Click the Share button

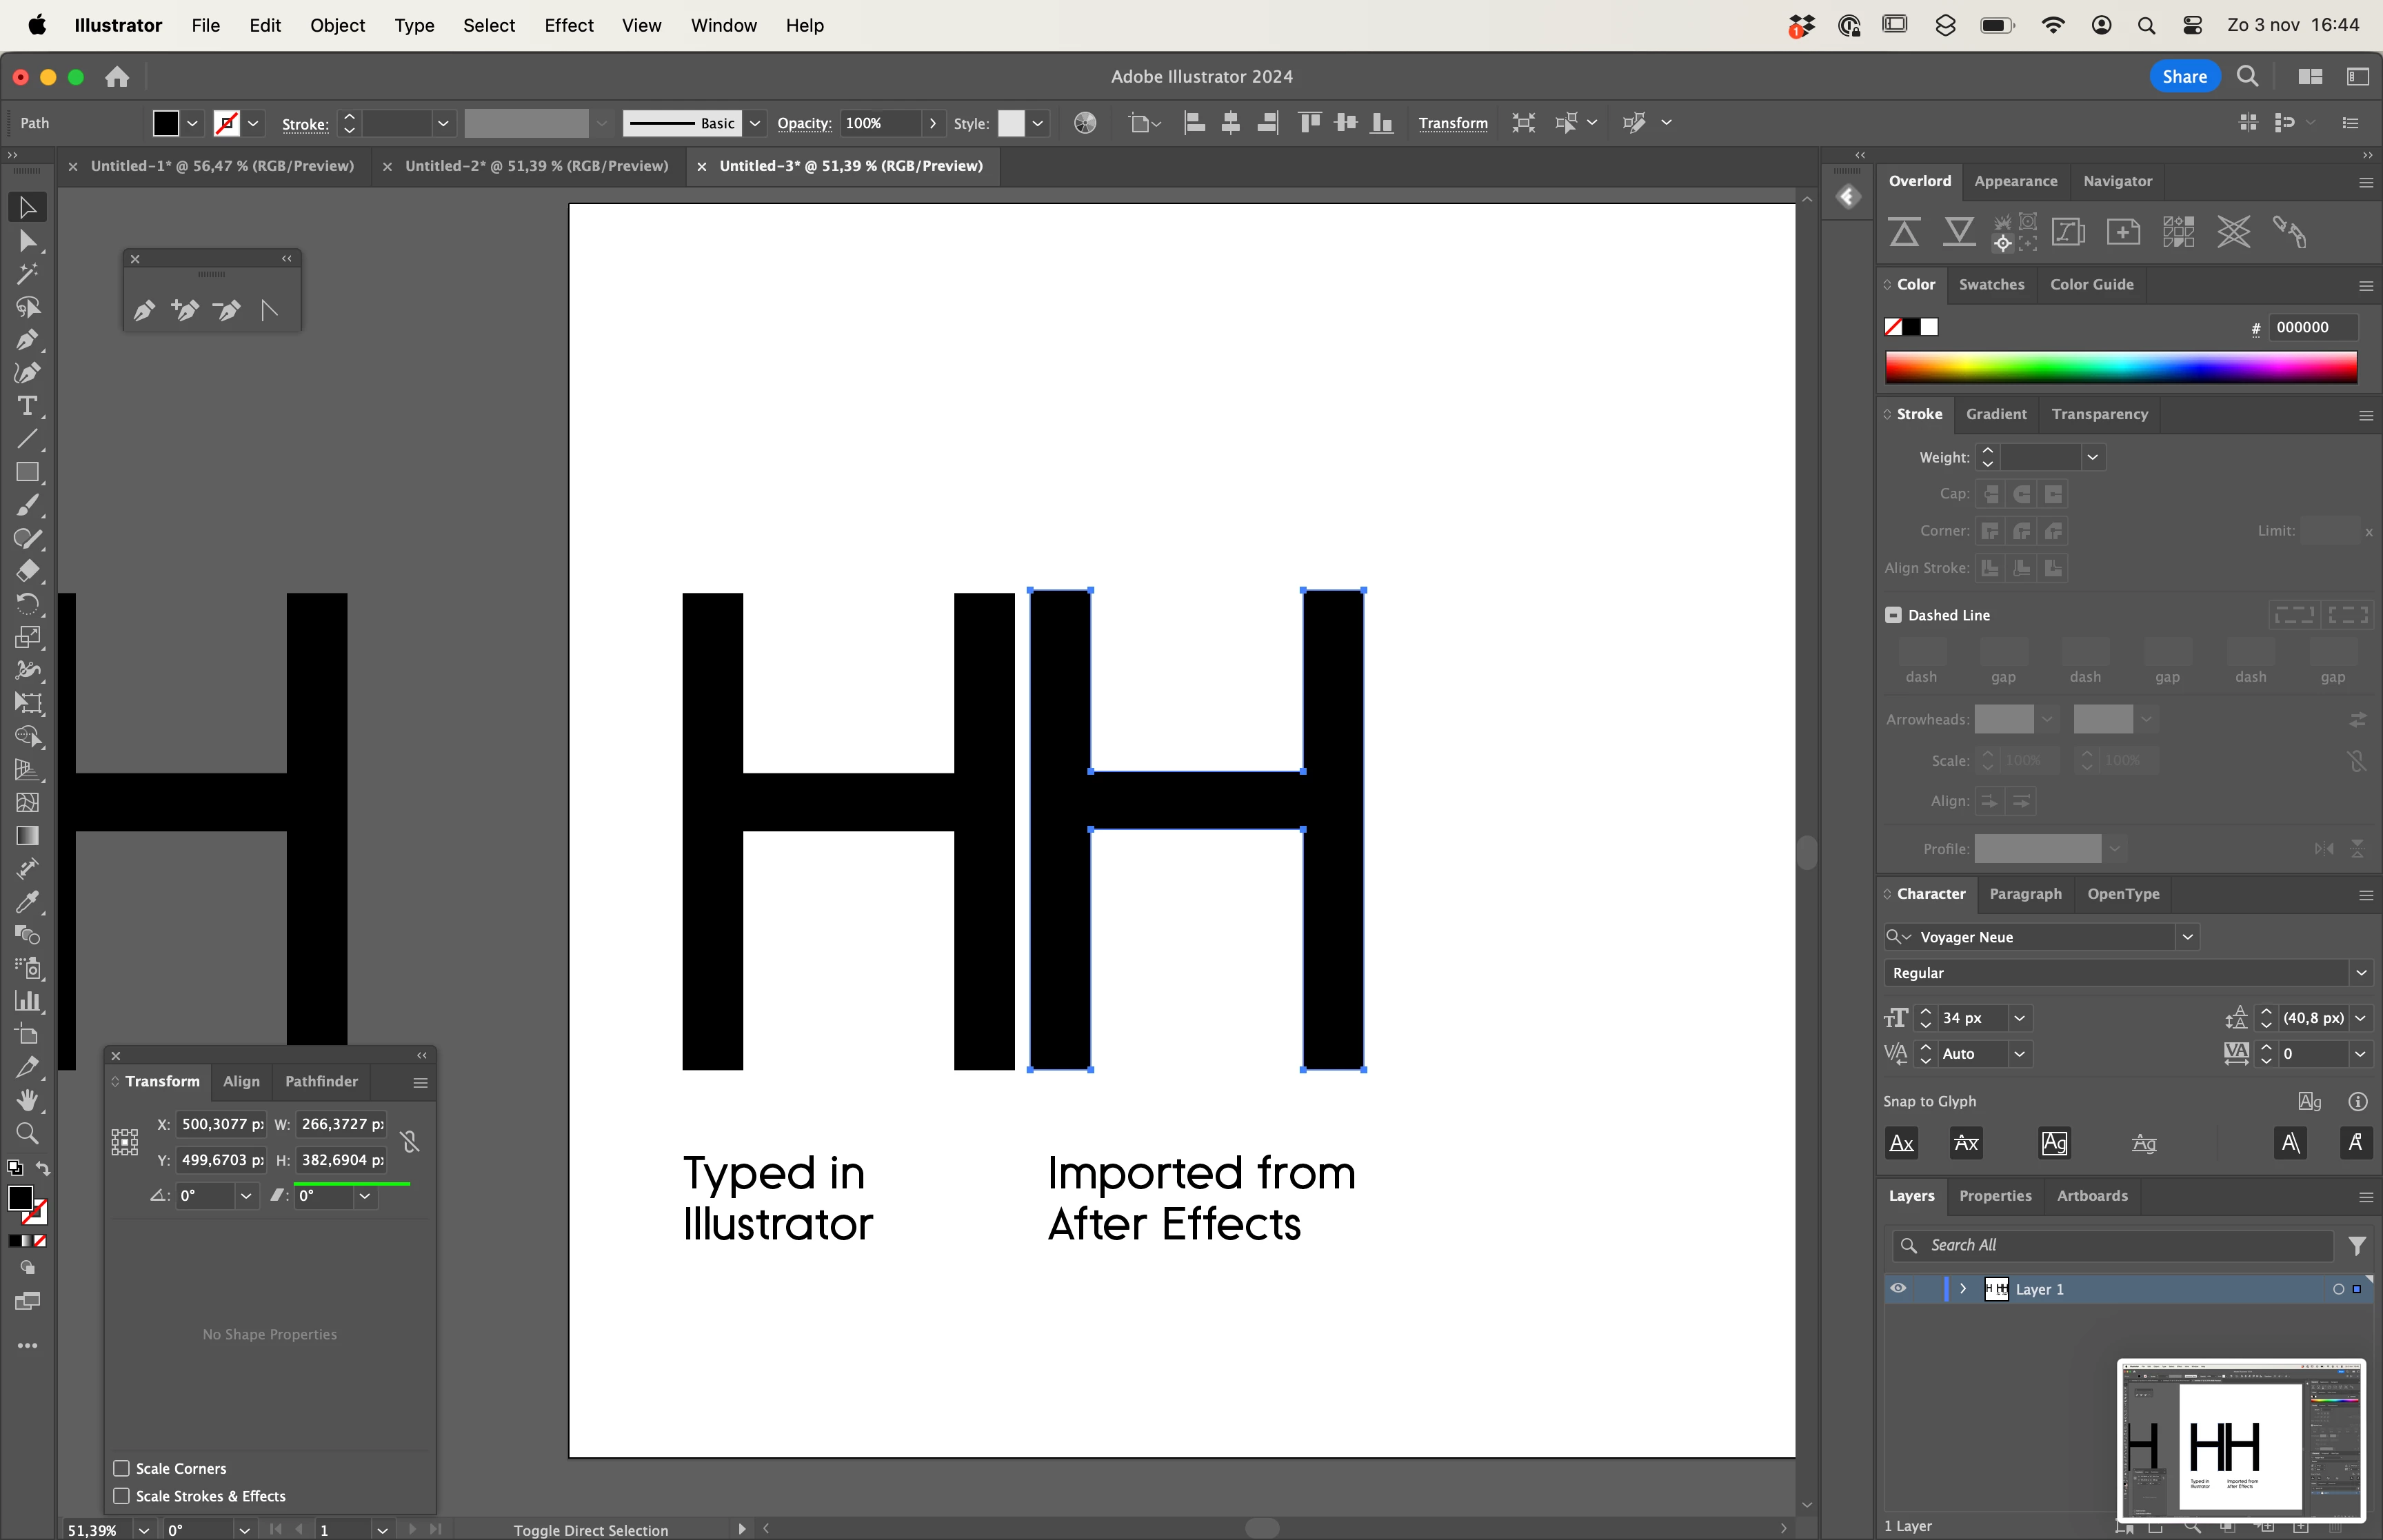(2184, 76)
